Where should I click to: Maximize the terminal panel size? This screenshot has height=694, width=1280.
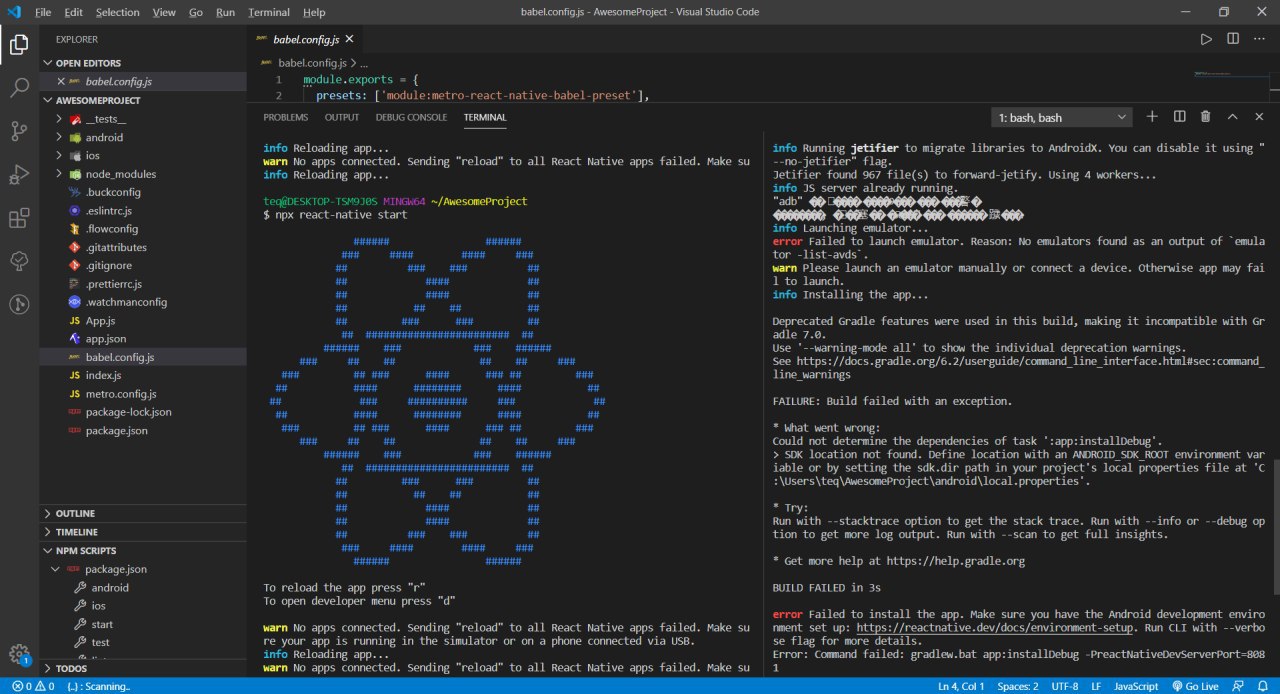click(1232, 117)
